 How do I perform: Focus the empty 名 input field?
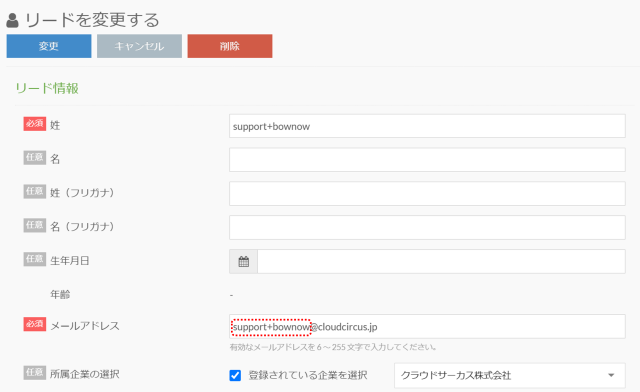427,160
